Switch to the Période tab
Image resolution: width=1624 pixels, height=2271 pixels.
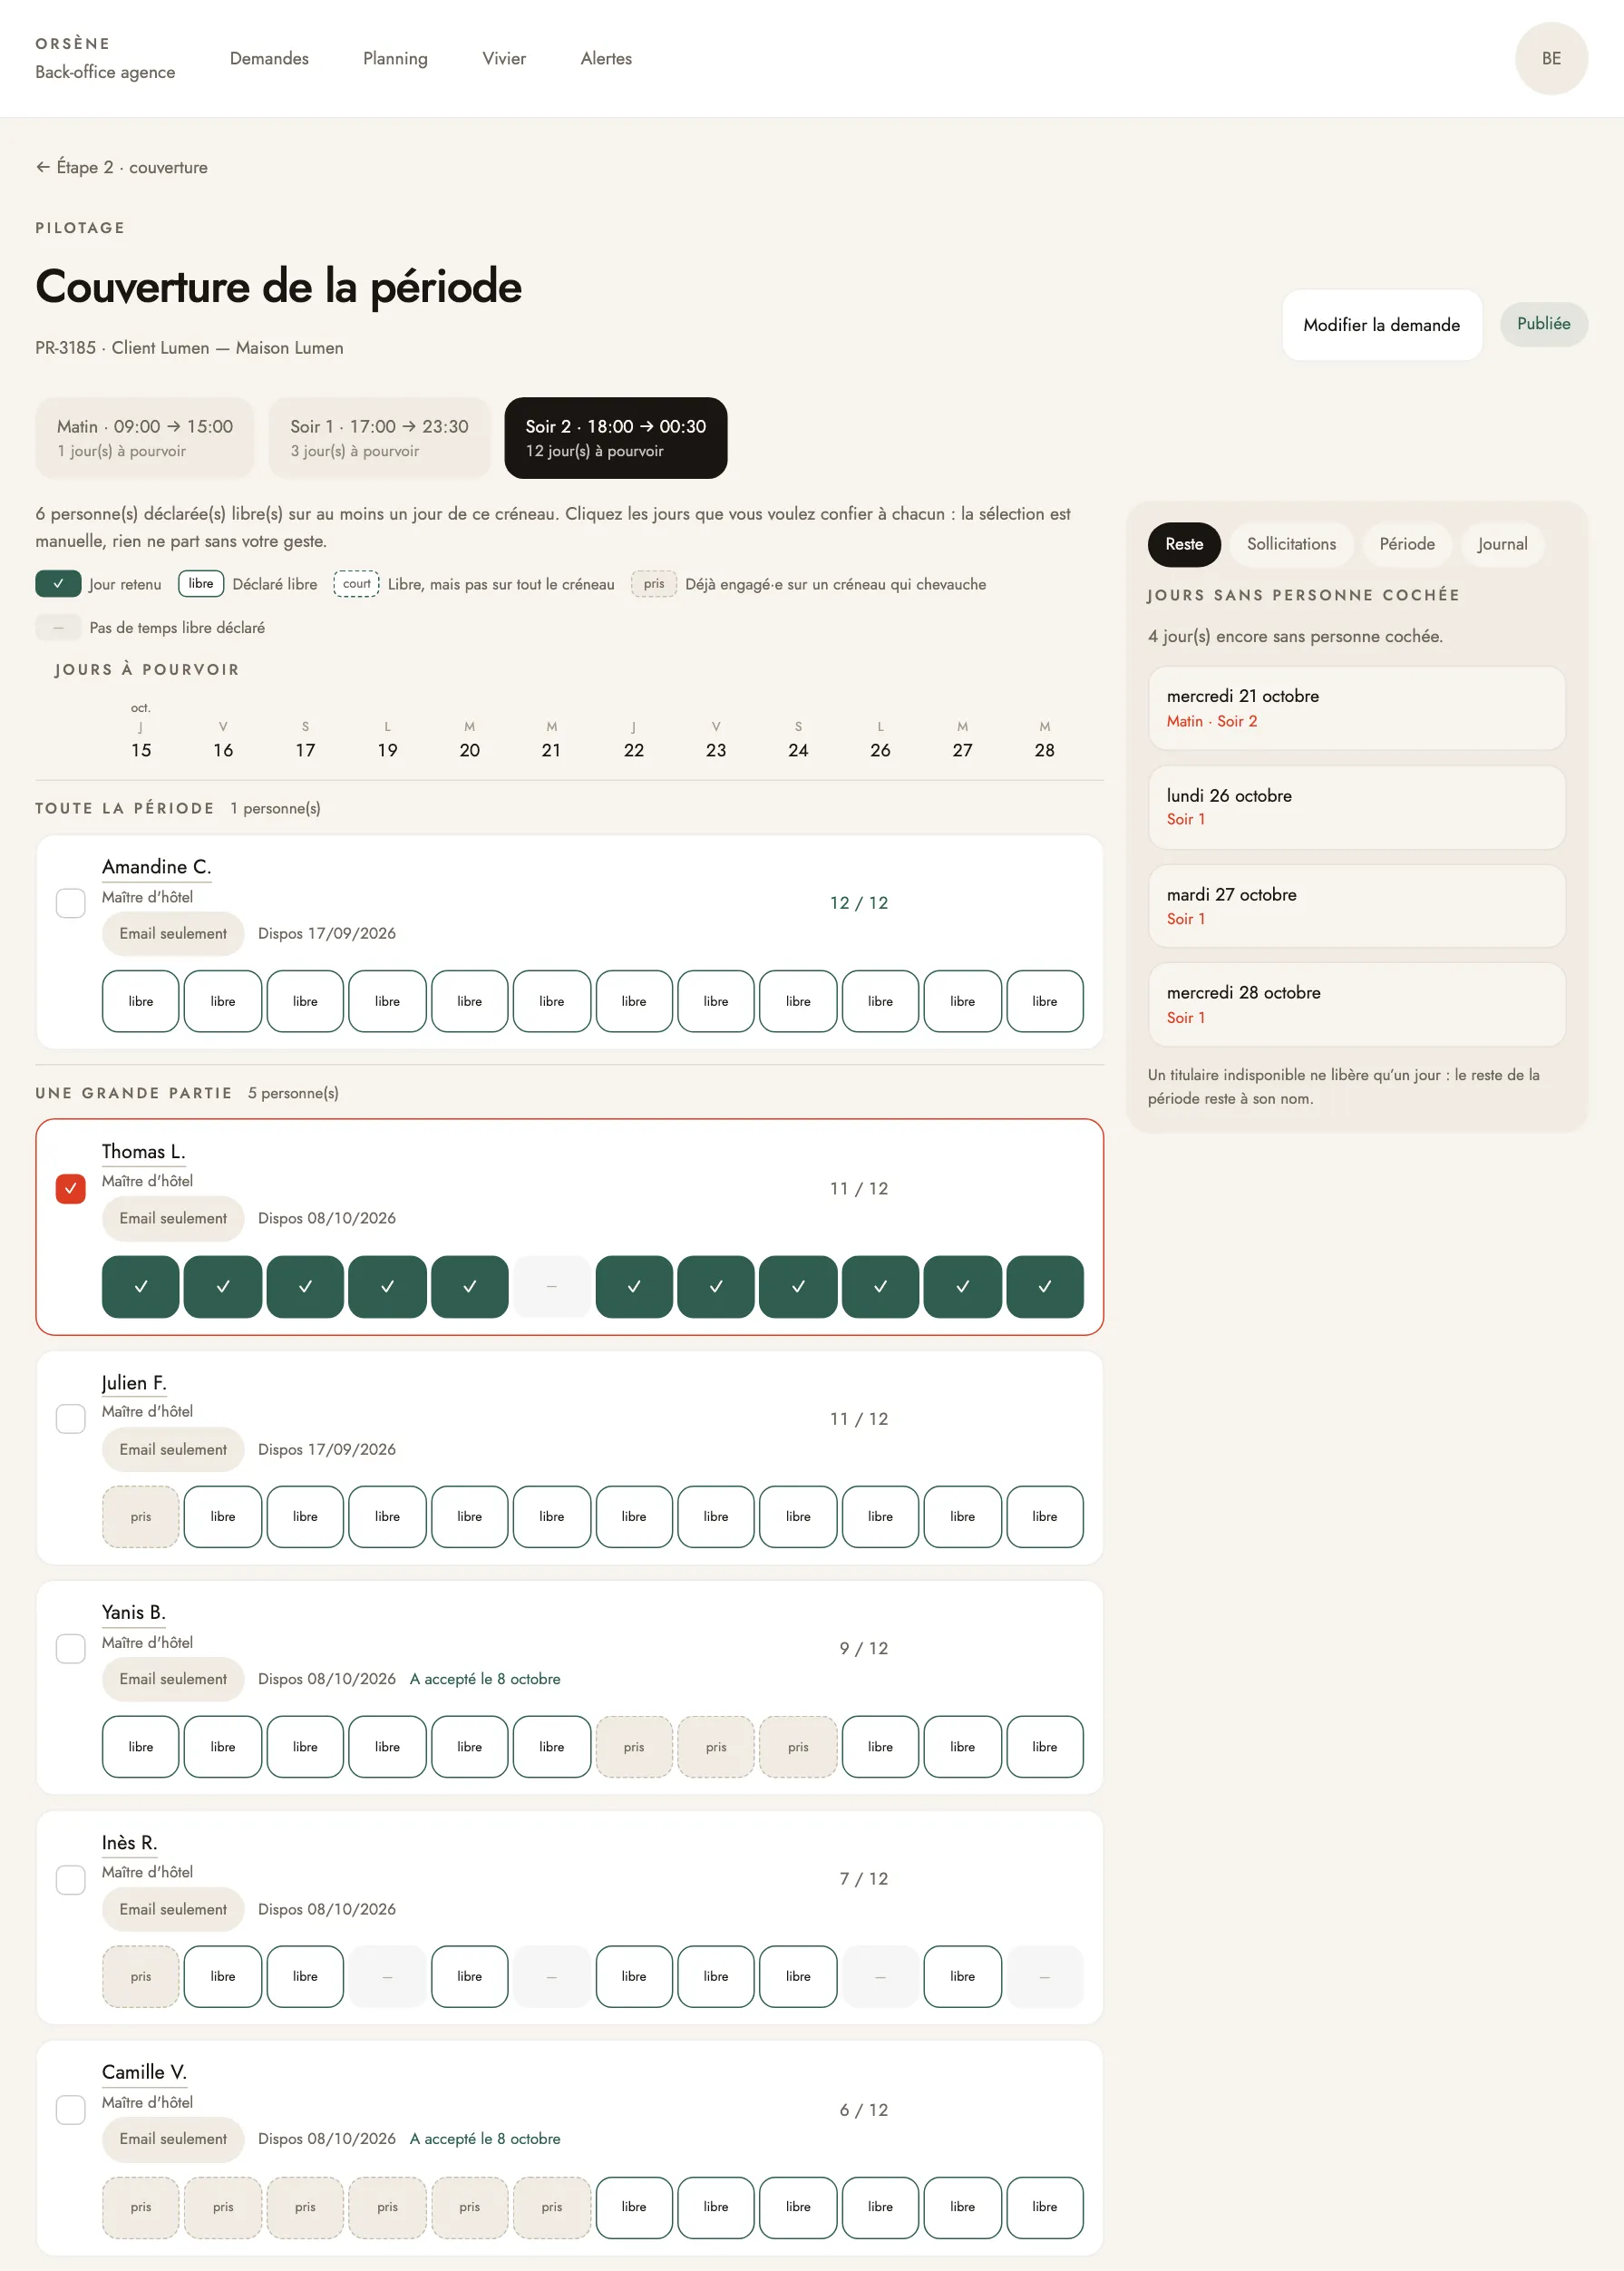1406,544
